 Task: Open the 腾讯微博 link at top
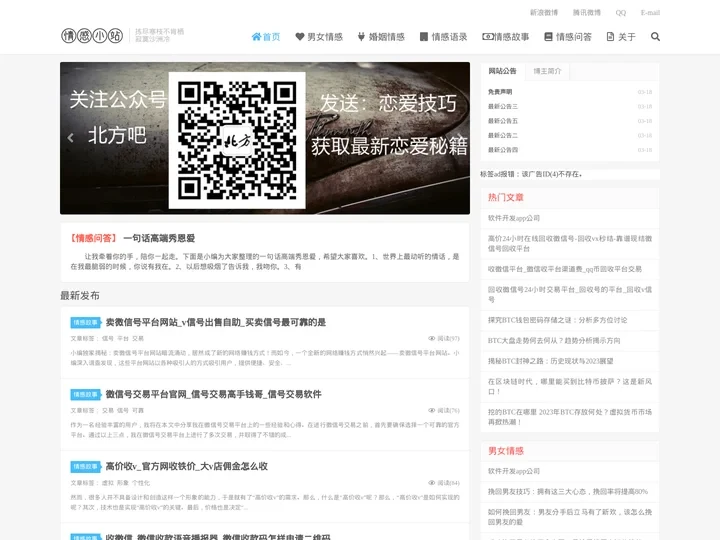586,13
